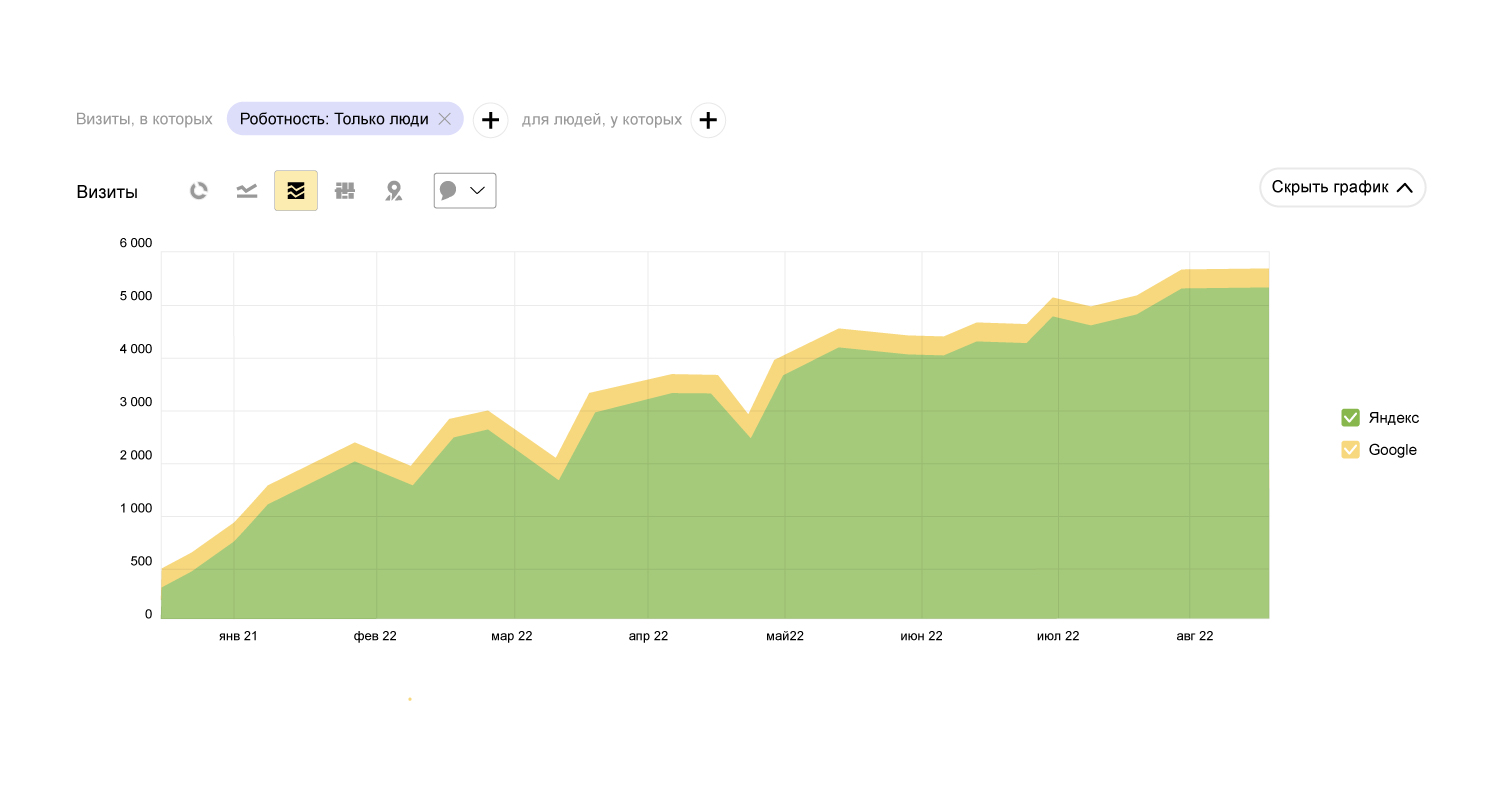Click the Яндекс legend label

(x=1394, y=418)
